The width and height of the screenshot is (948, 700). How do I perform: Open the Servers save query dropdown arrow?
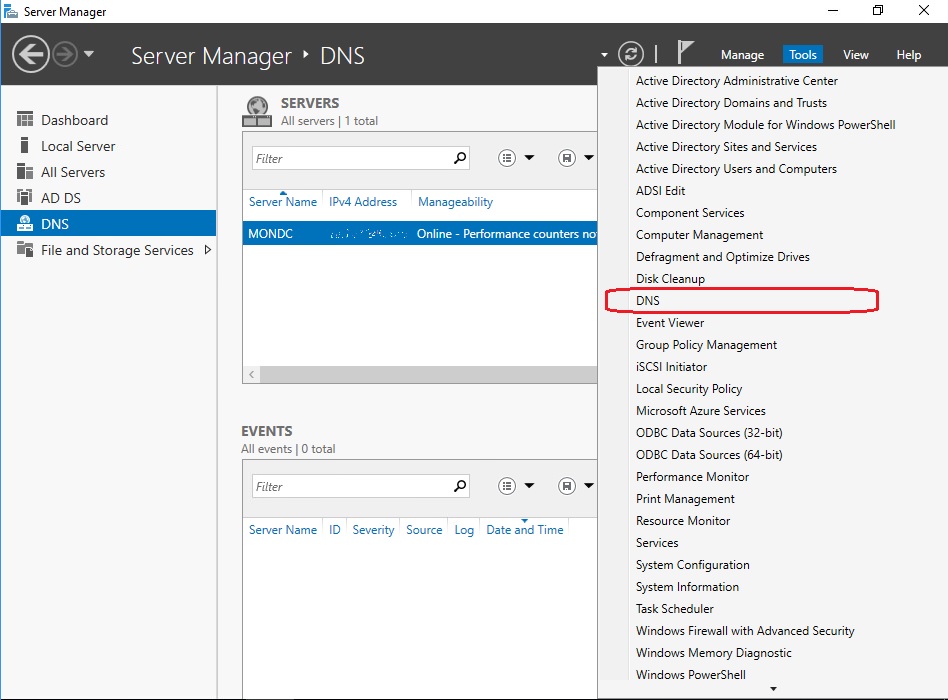tap(589, 158)
